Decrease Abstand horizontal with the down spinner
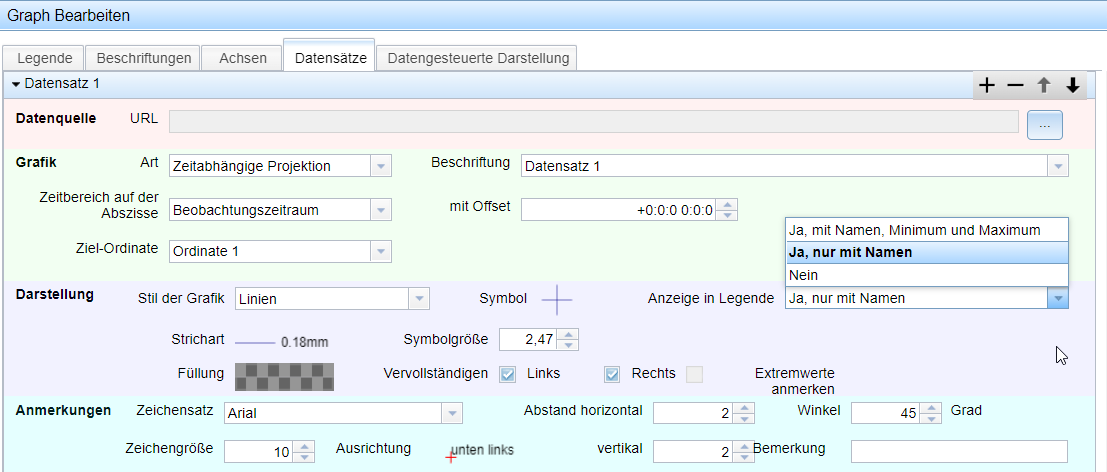 [x=744, y=418]
